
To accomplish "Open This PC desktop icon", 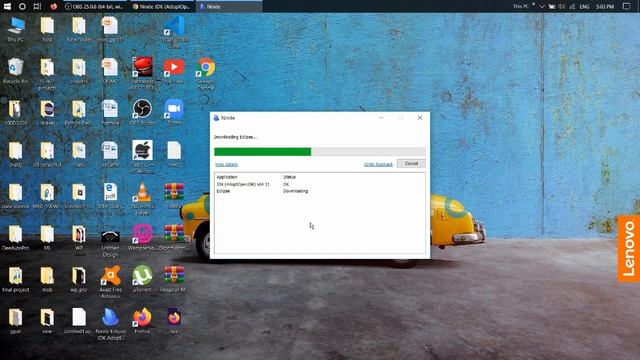I will pyautogui.click(x=16, y=30).
